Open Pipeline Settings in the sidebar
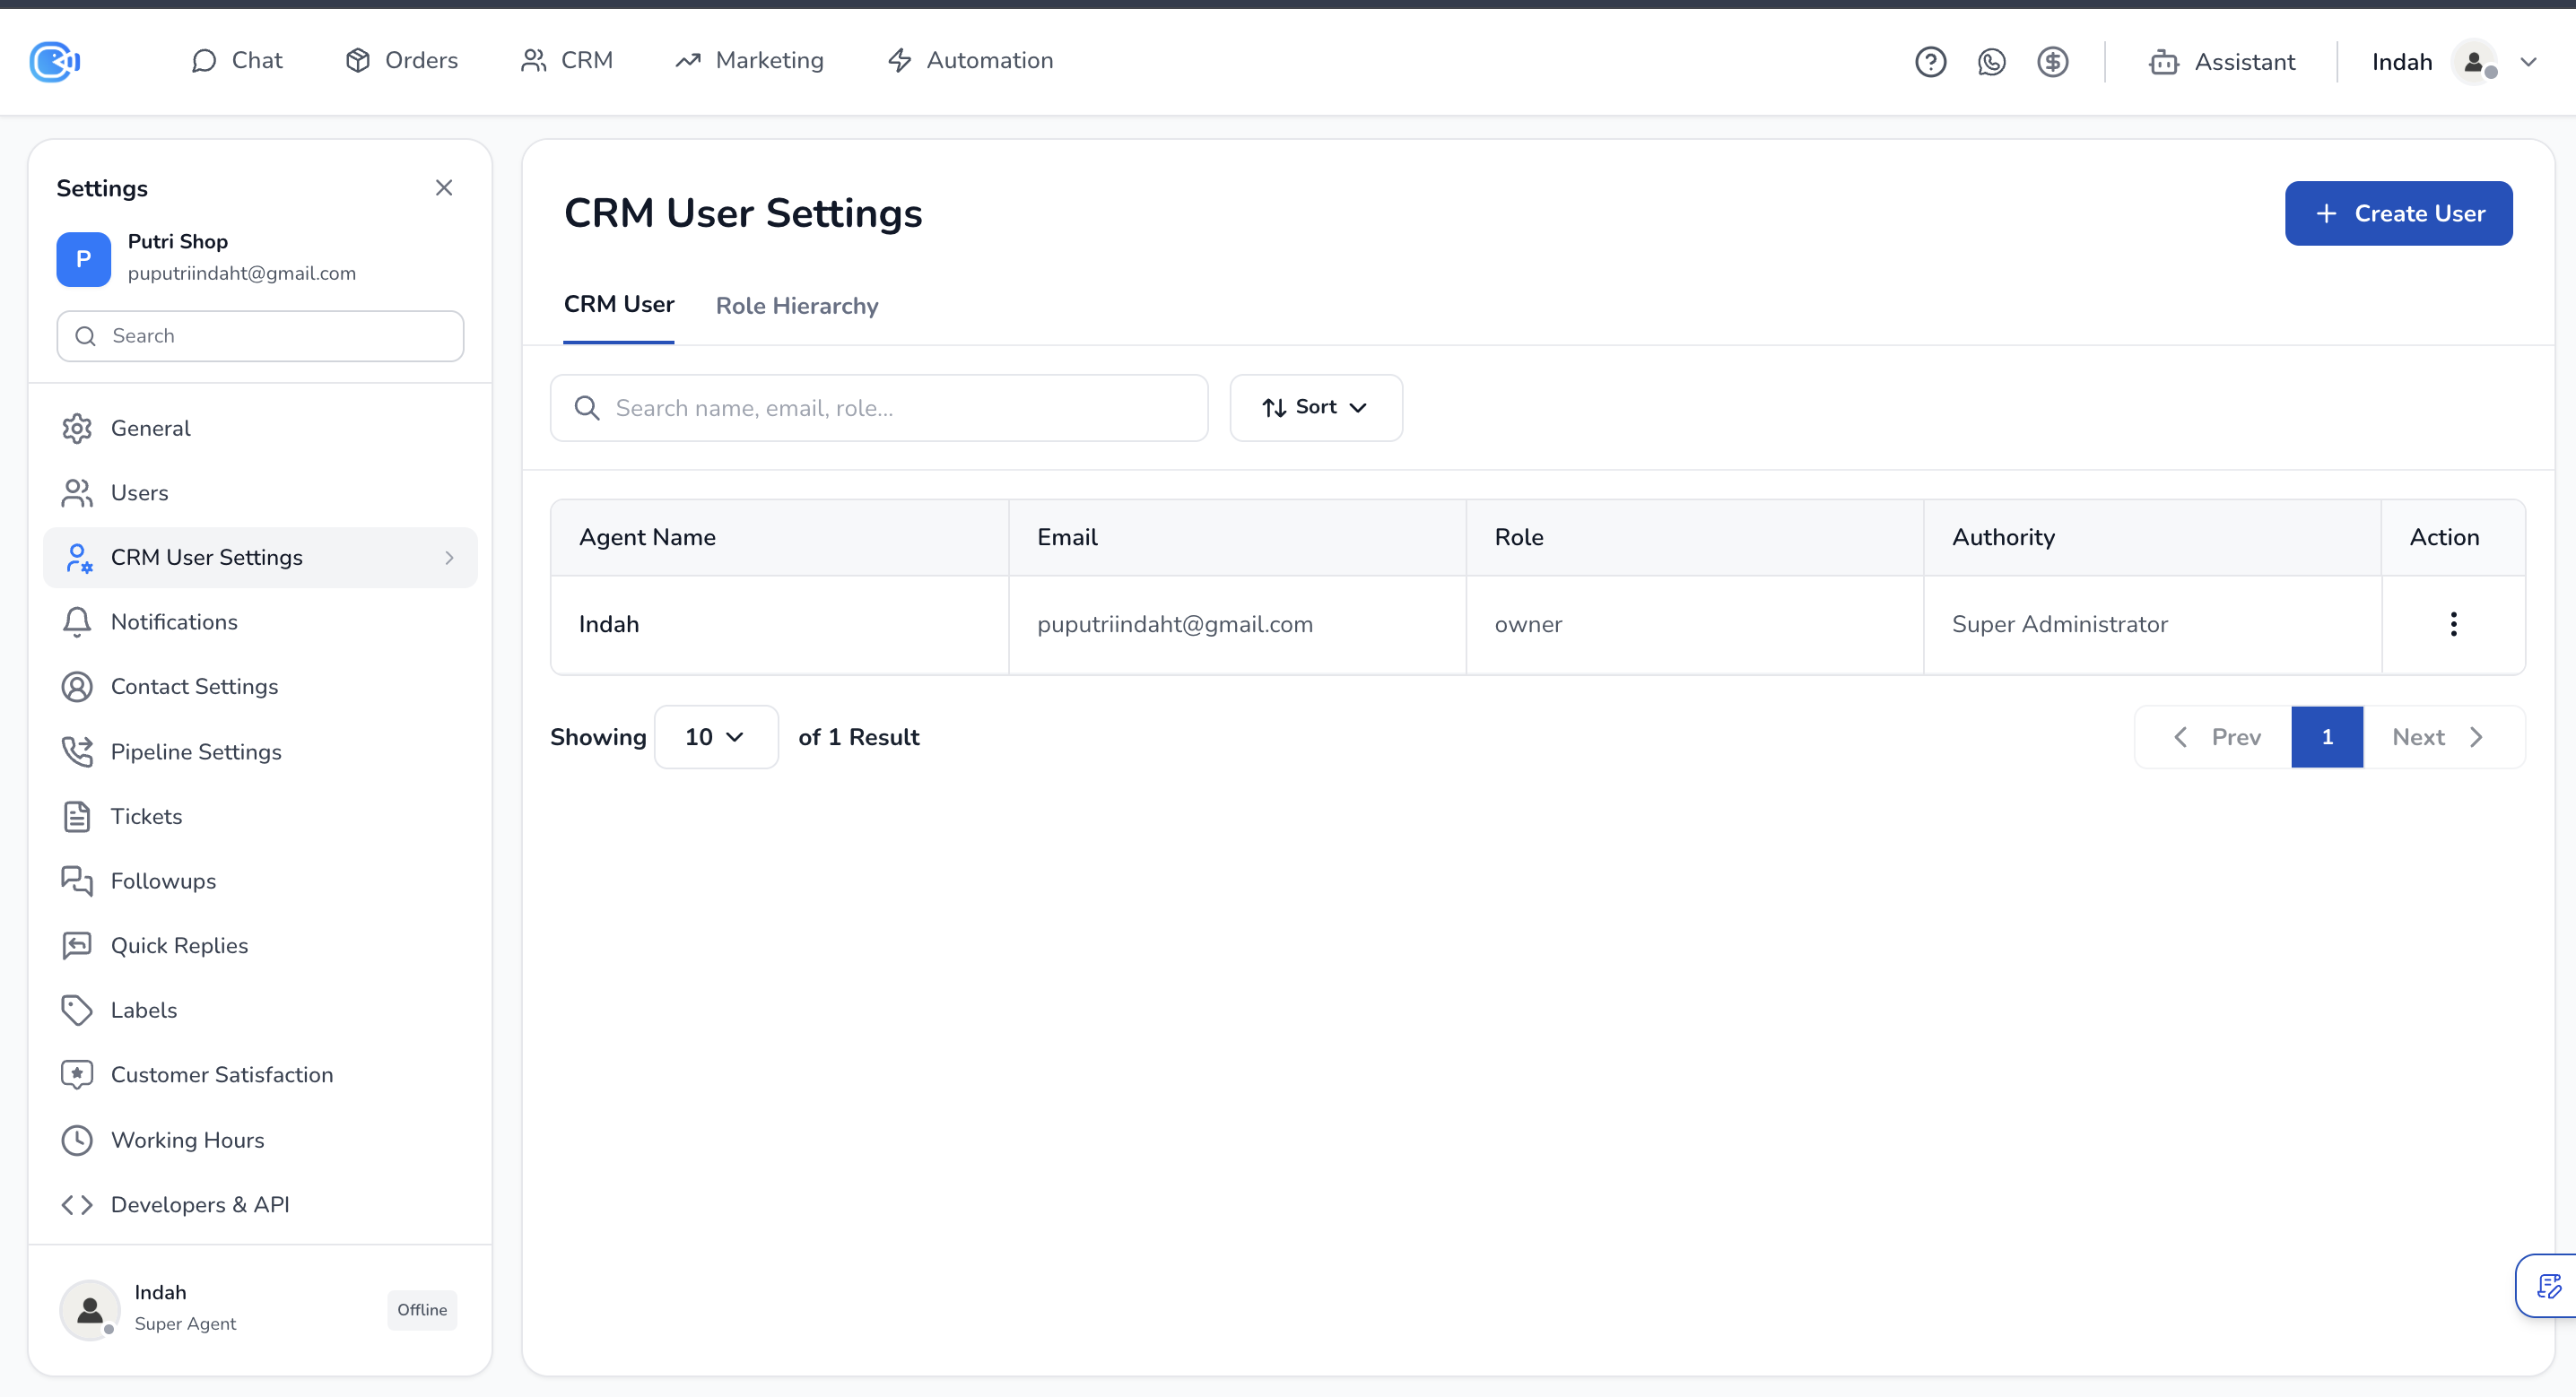Screen dimensions: 2576x1397 coord(196,752)
